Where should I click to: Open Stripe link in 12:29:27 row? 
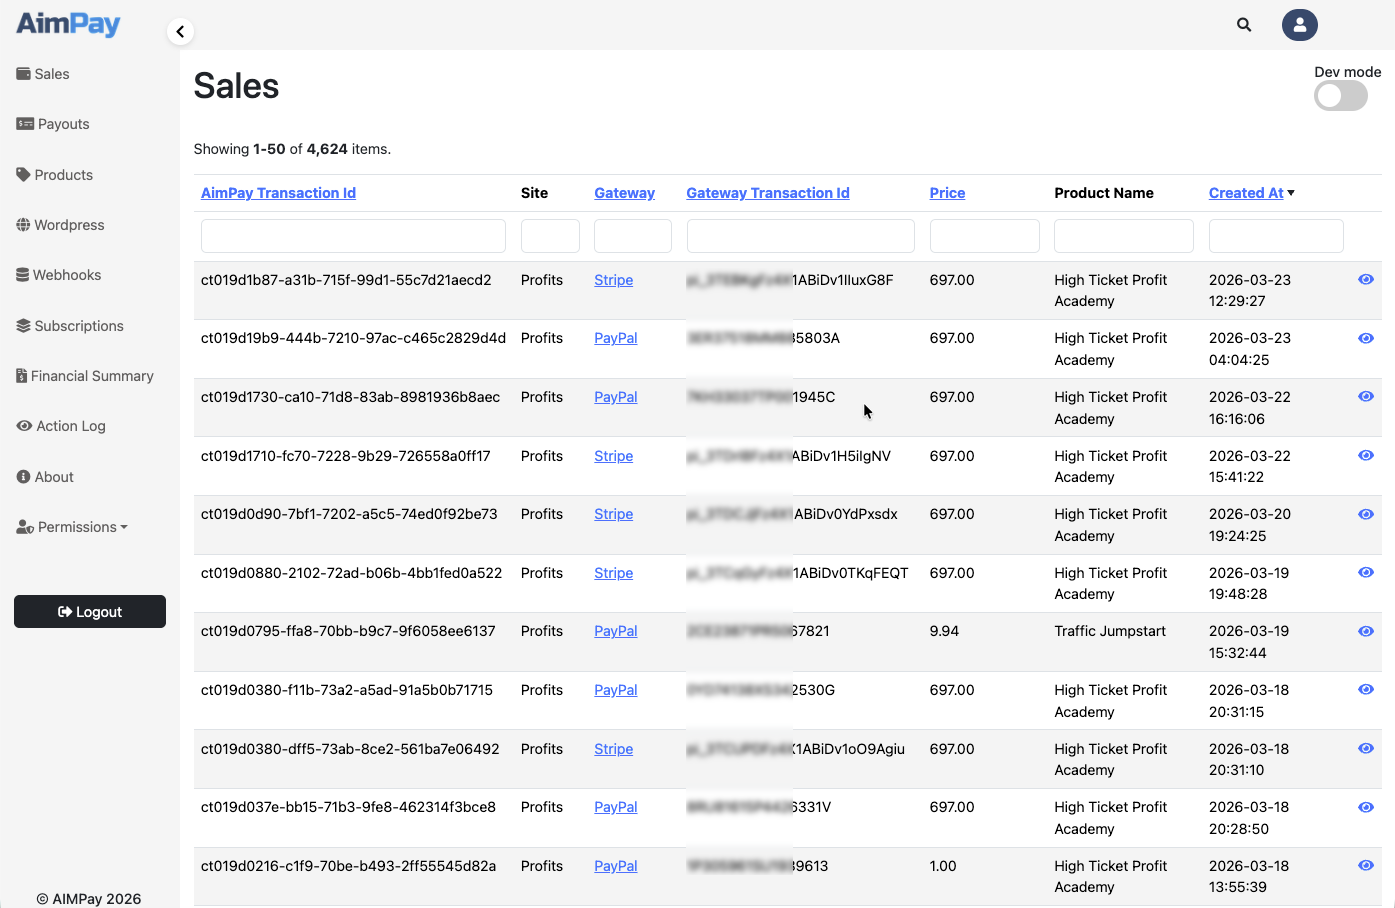click(x=614, y=280)
